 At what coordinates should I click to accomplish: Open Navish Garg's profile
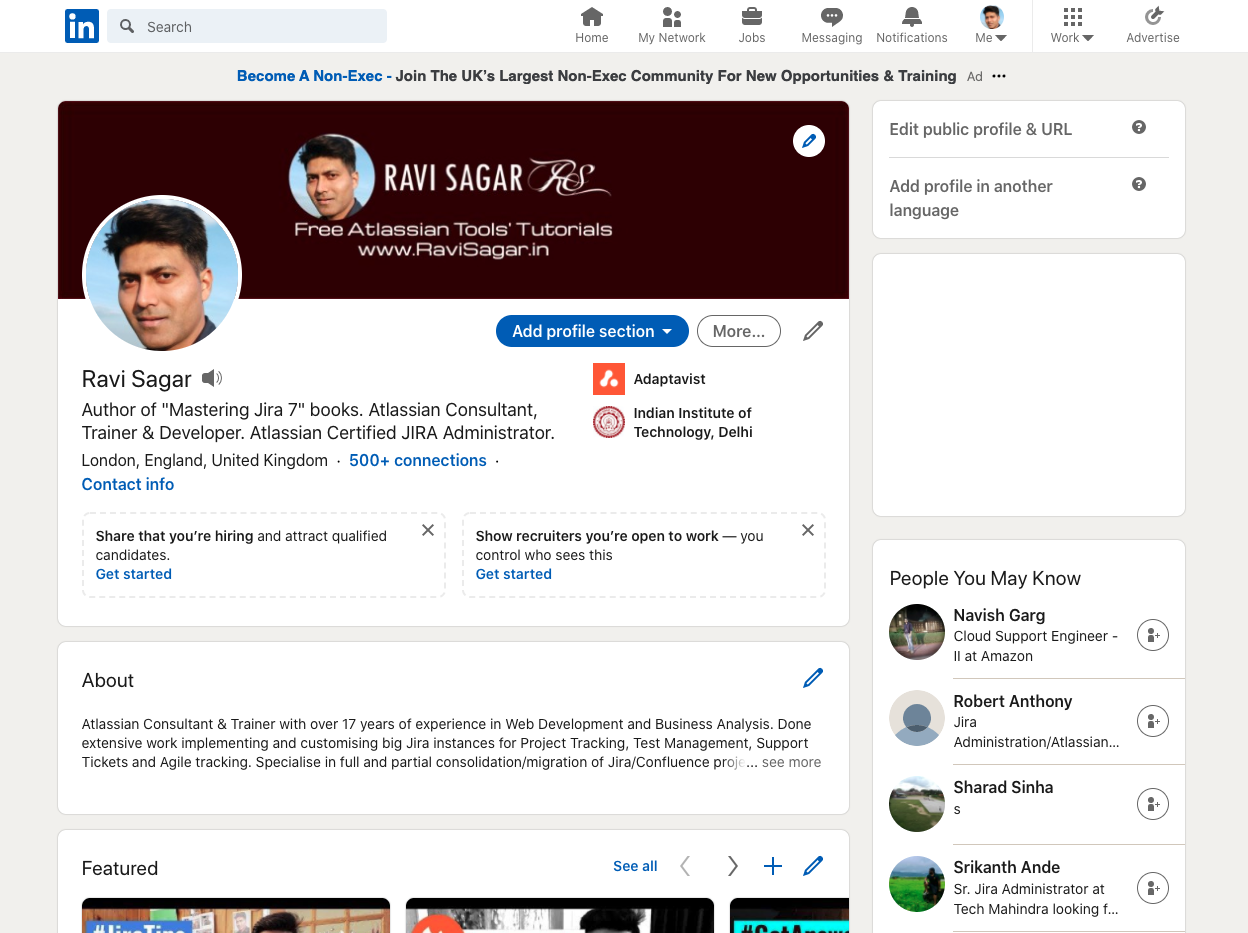[999, 615]
